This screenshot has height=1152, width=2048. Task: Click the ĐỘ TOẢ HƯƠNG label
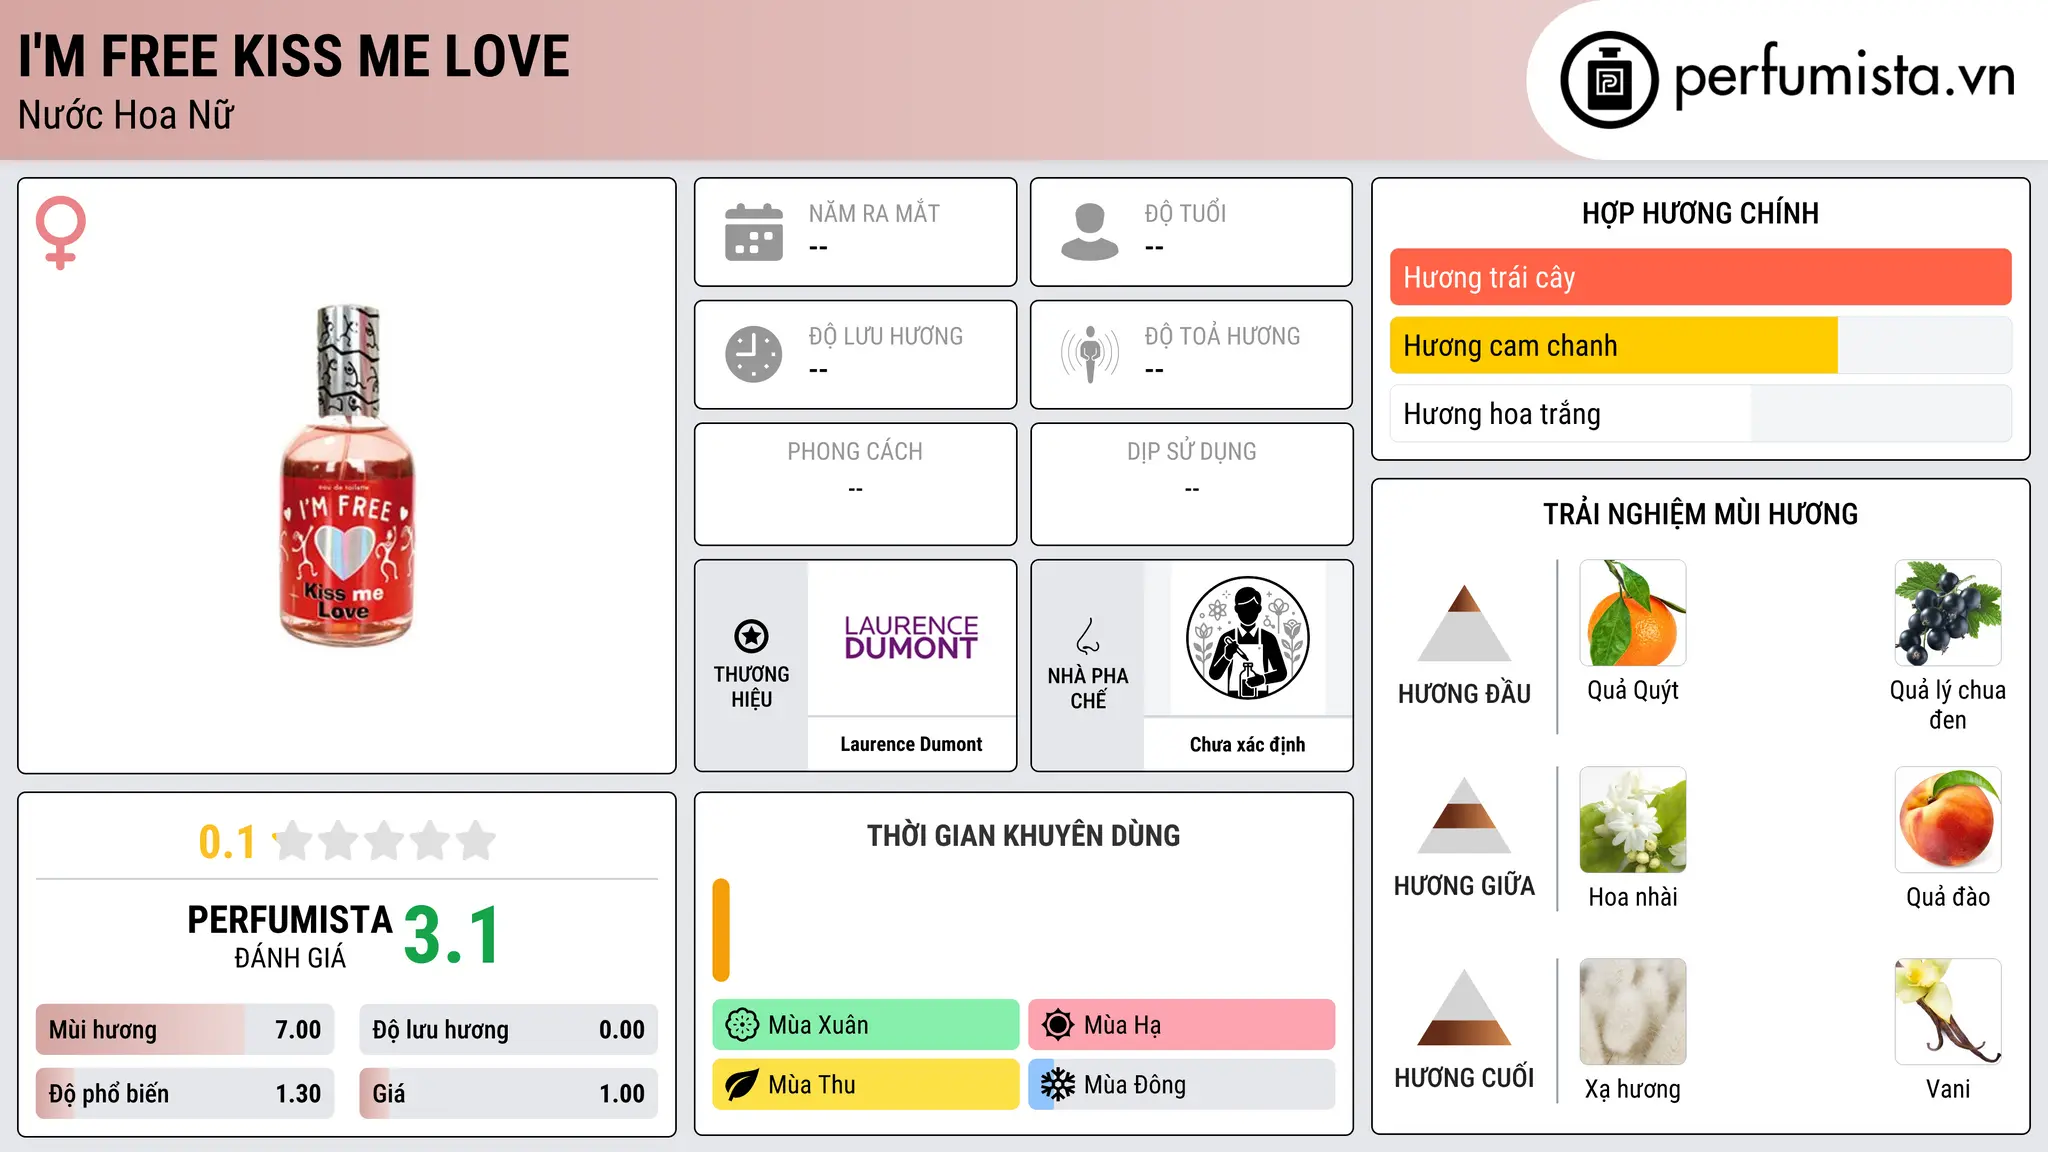click(1222, 336)
